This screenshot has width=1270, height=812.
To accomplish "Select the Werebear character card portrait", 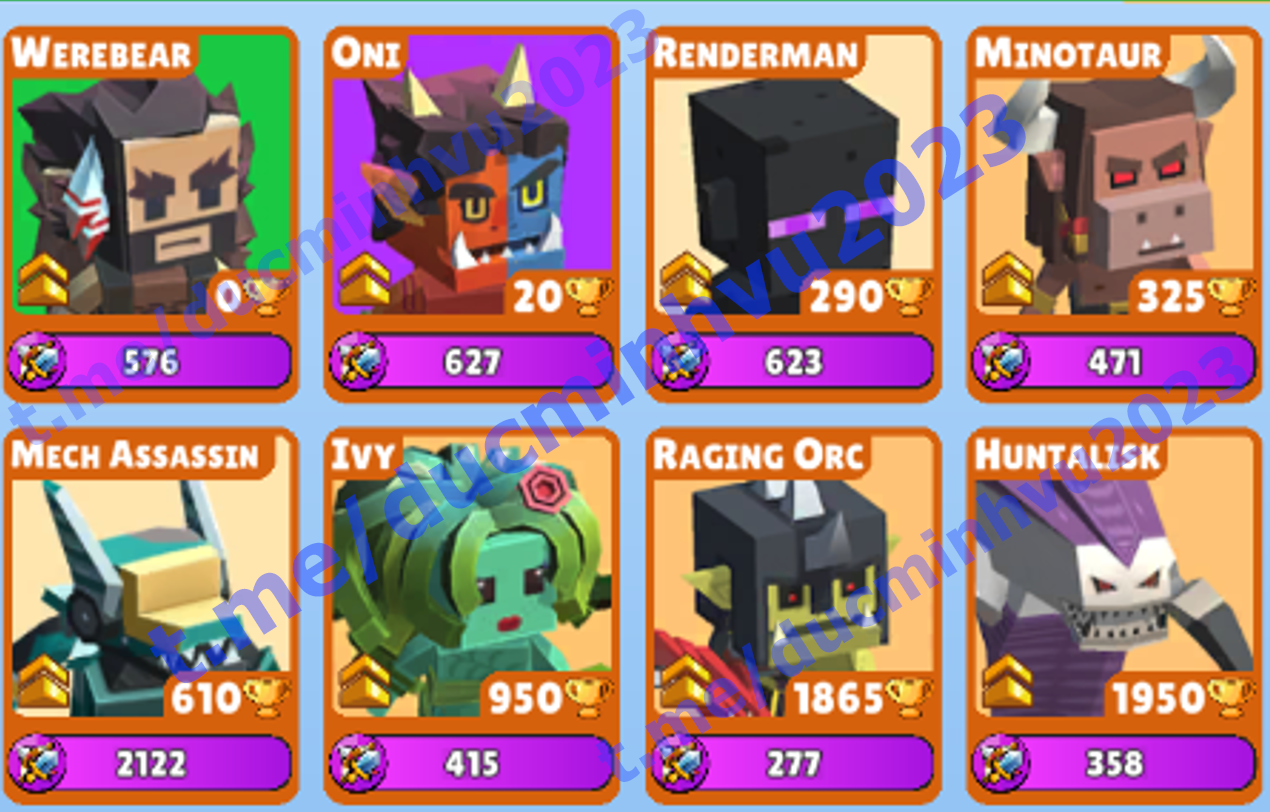I will click(151, 175).
